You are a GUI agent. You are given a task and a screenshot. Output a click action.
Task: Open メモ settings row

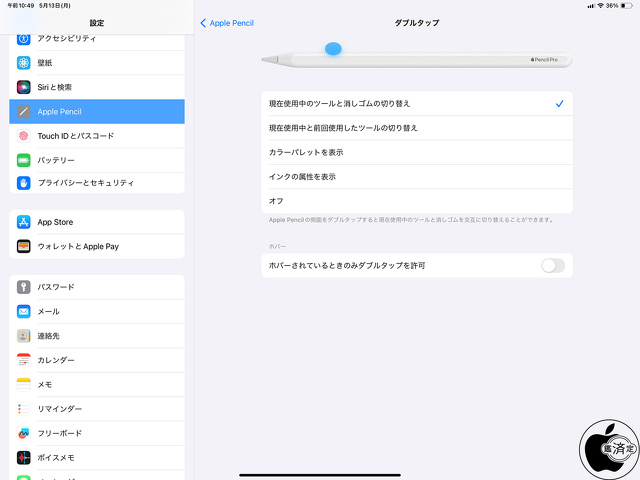coord(97,384)
